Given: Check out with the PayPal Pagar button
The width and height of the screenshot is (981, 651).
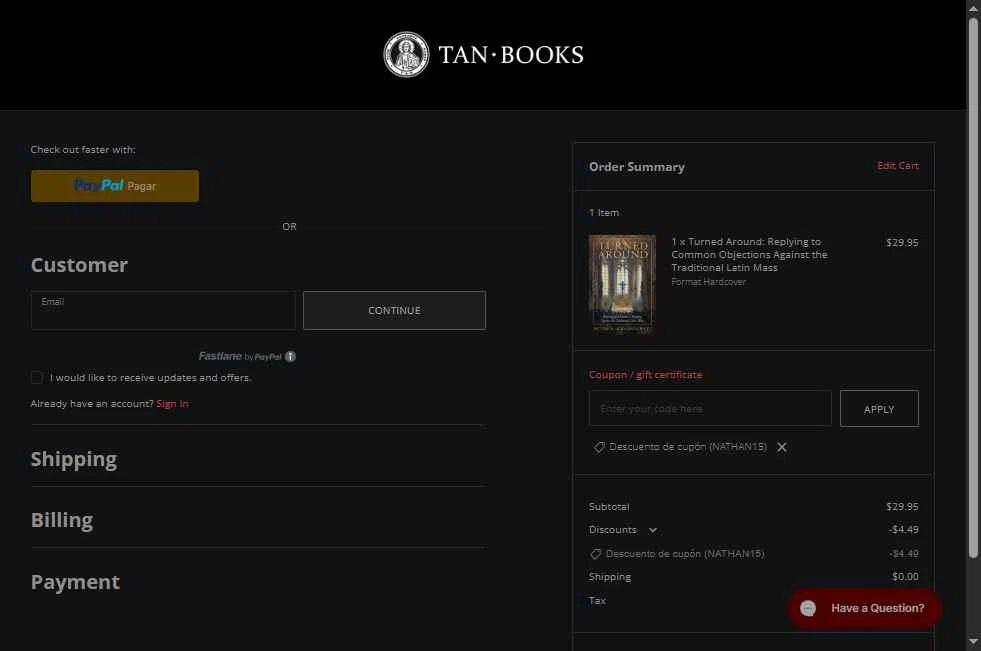Looking at the screenshot, I should tap(114, 186).
